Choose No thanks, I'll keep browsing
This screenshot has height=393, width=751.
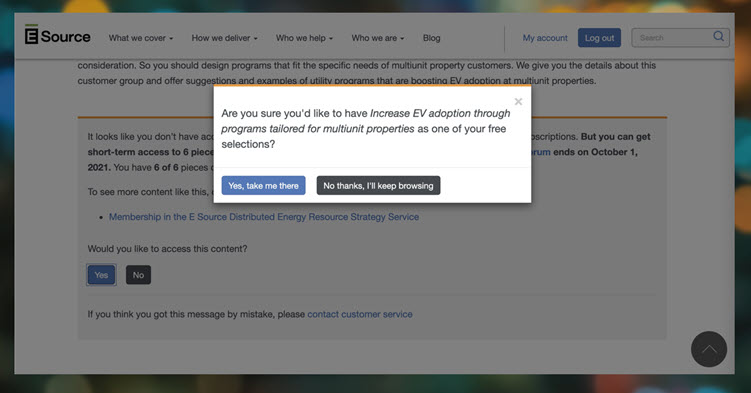[x=378, y=186]
